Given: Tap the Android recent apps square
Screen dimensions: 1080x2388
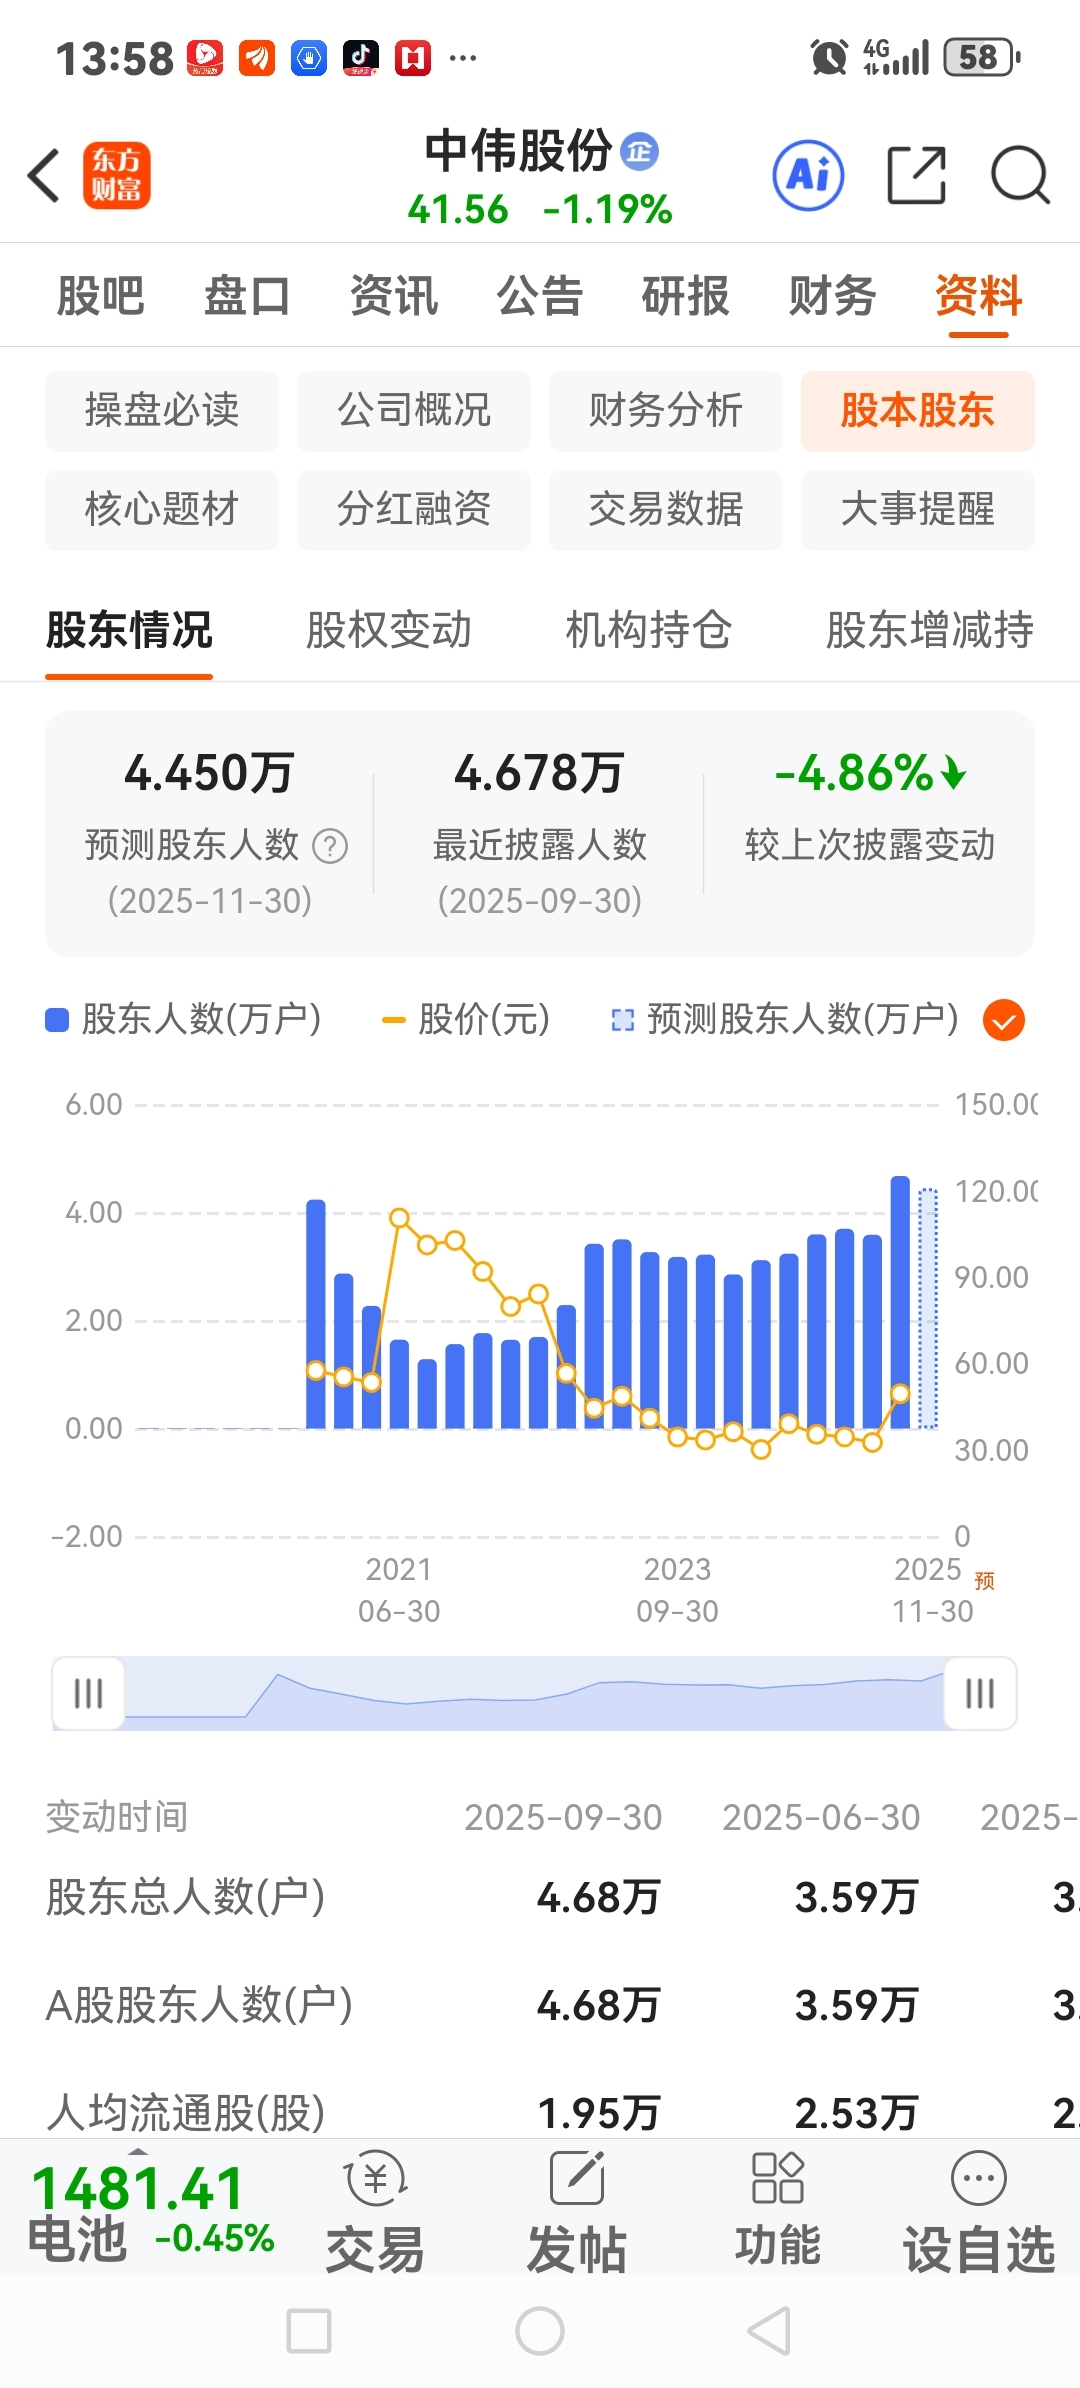Looking at the screenshot, I should tap(309, 2331).
